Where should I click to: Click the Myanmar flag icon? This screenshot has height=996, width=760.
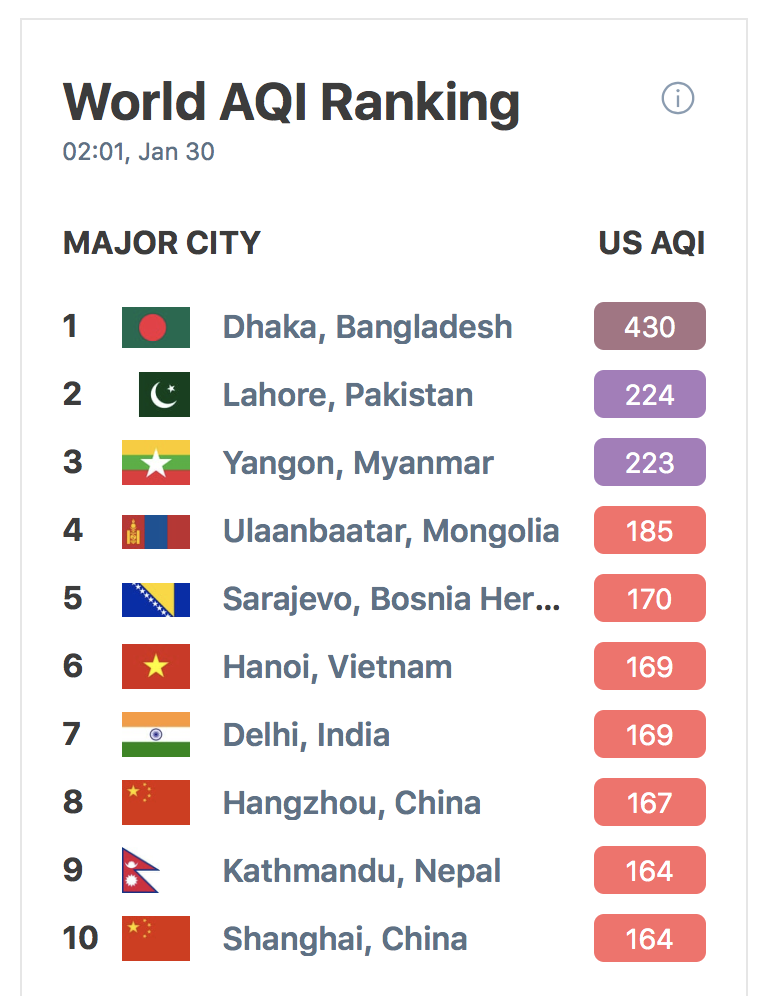pyautogui.click(x=156, y=462)
